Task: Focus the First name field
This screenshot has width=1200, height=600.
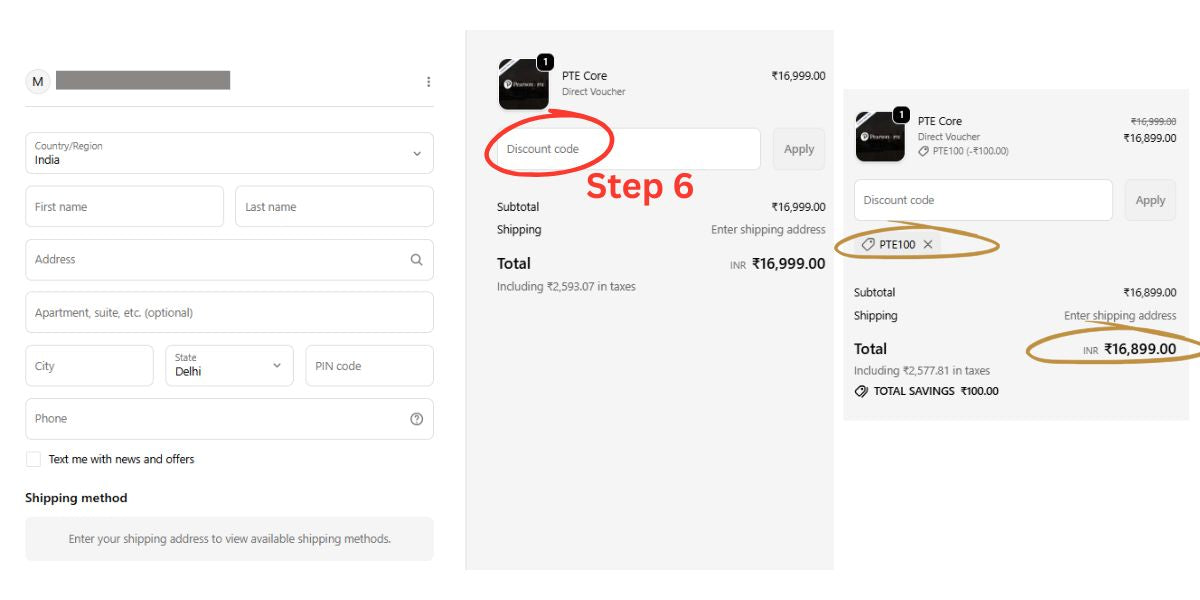Action: [x=124, y=207]
